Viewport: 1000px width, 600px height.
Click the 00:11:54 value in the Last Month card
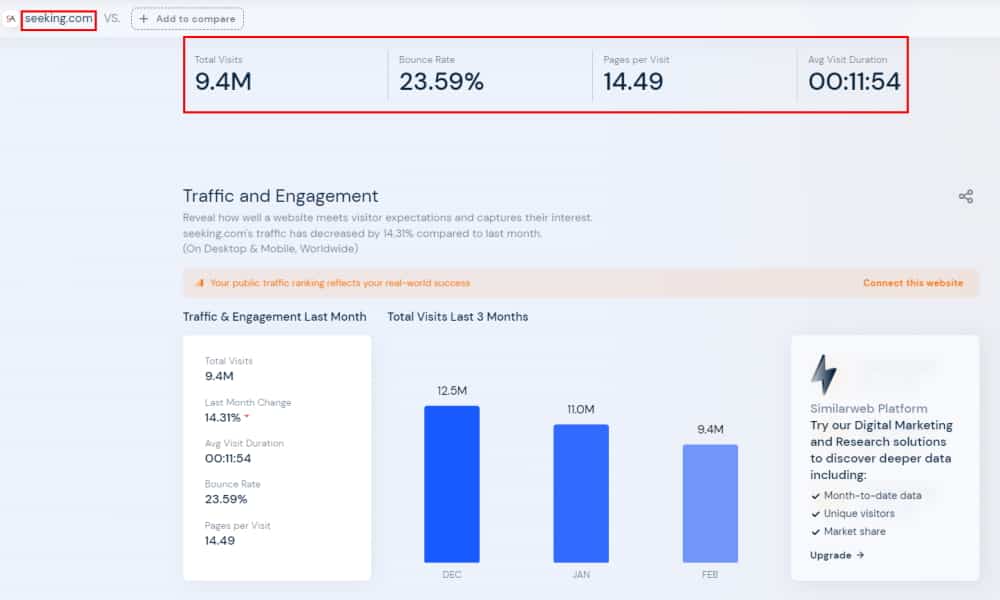(228, 458)
